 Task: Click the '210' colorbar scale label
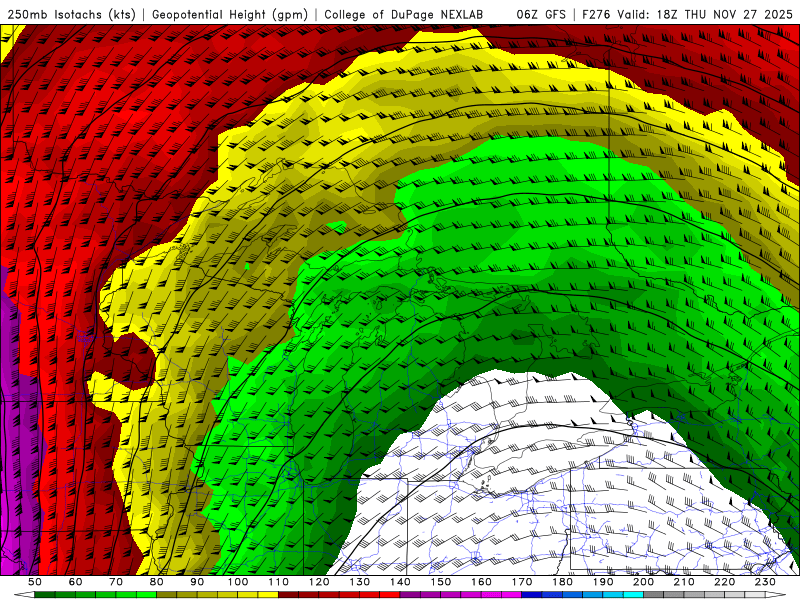pyautogui.click(x=684, y=582)
